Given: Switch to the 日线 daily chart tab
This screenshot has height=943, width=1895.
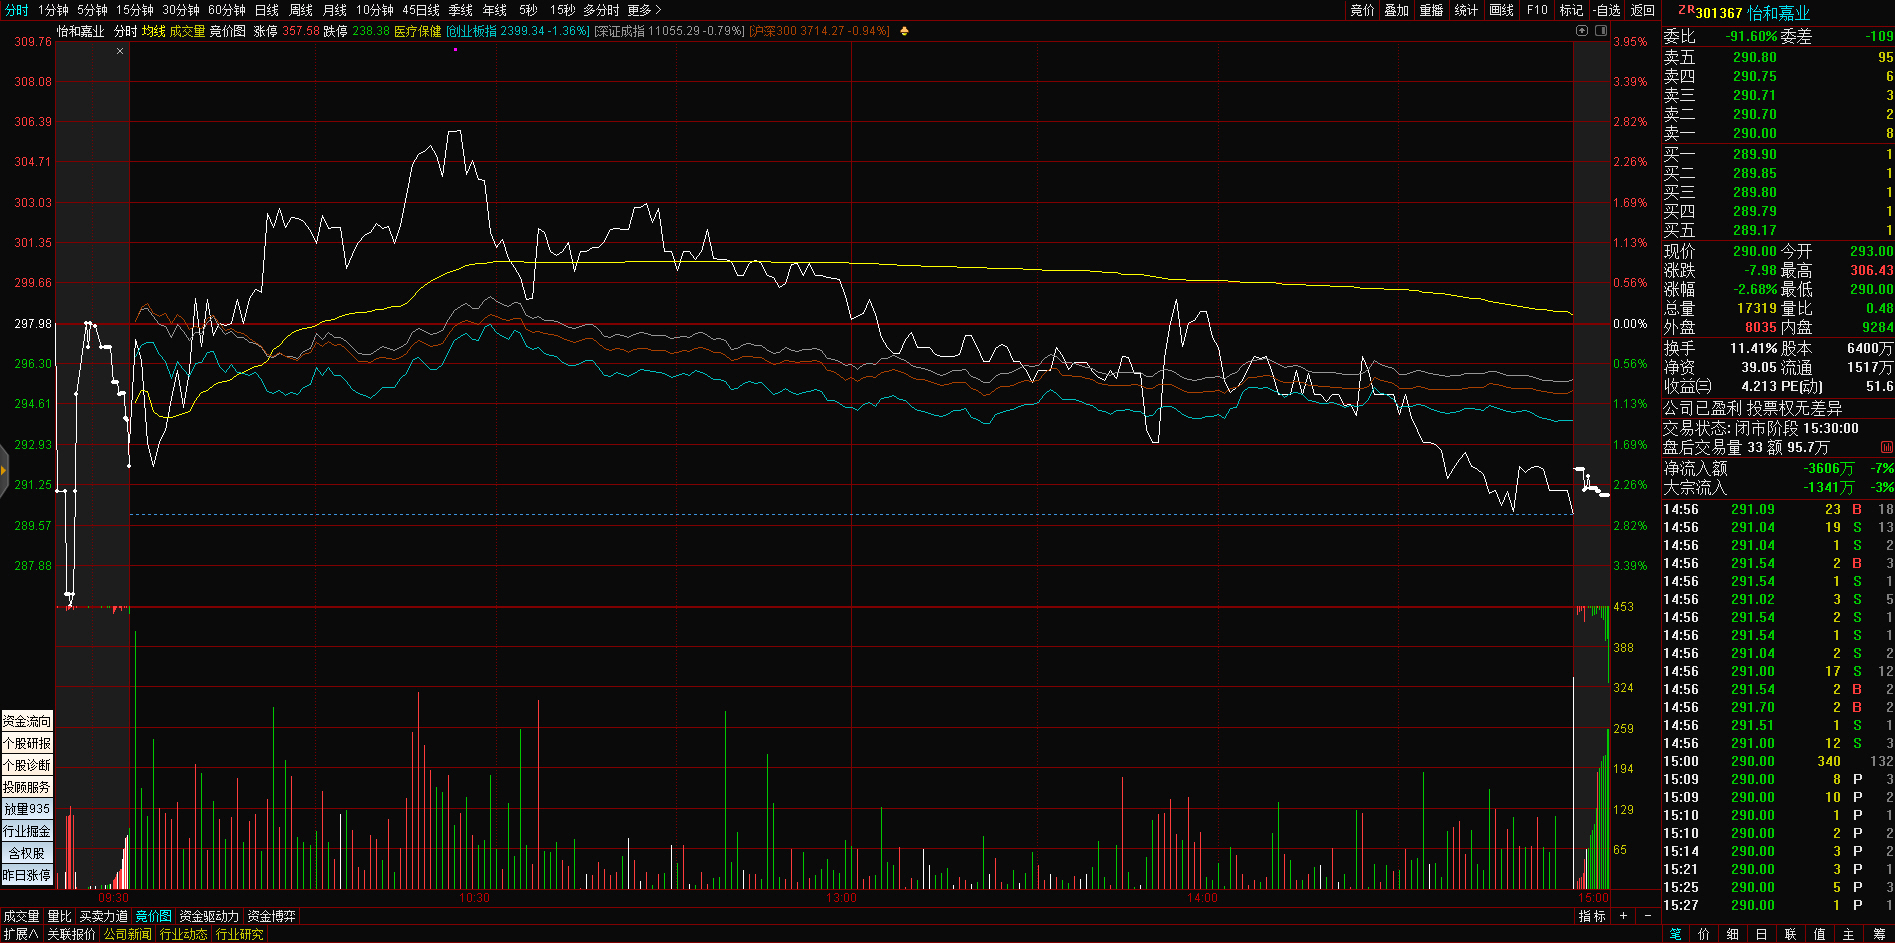Looking at the screenshot, I should [x=267, y=10].
